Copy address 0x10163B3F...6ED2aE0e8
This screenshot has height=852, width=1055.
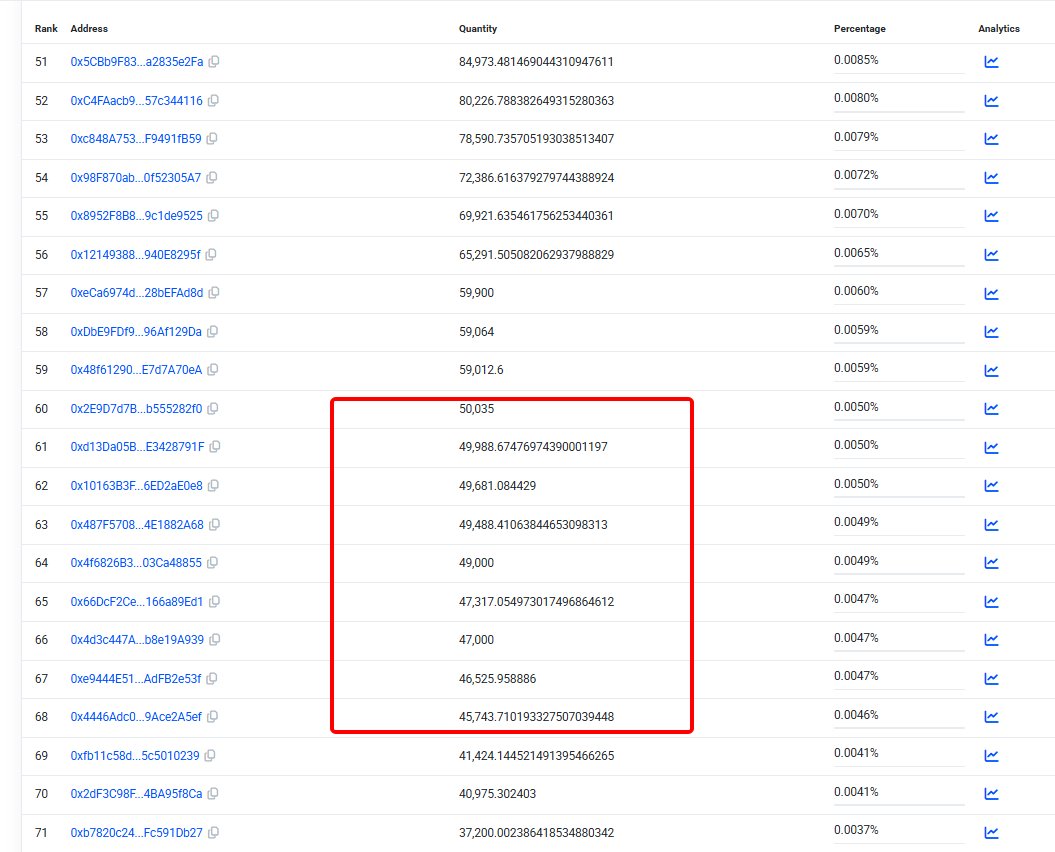coord(213,486)
